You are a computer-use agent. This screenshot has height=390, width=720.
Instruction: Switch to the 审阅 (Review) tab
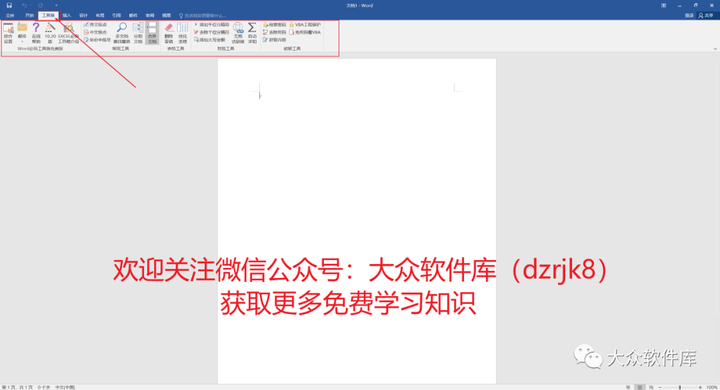pos(150,16)
